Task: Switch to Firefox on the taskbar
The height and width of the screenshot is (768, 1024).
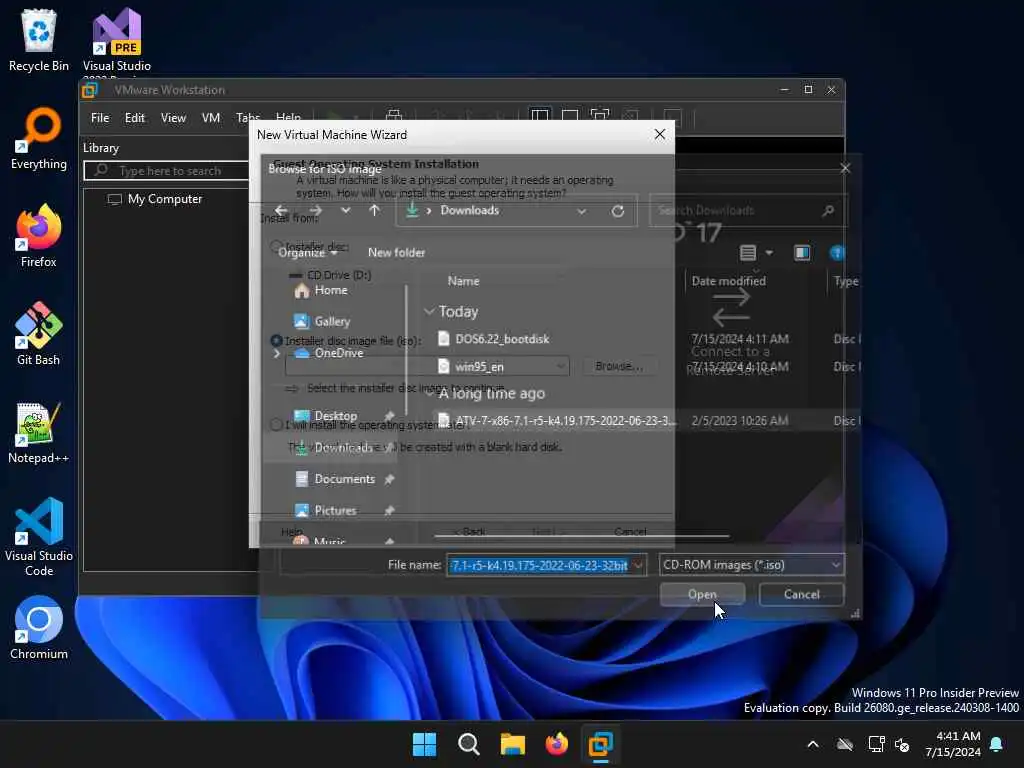Action: (556, 744)
